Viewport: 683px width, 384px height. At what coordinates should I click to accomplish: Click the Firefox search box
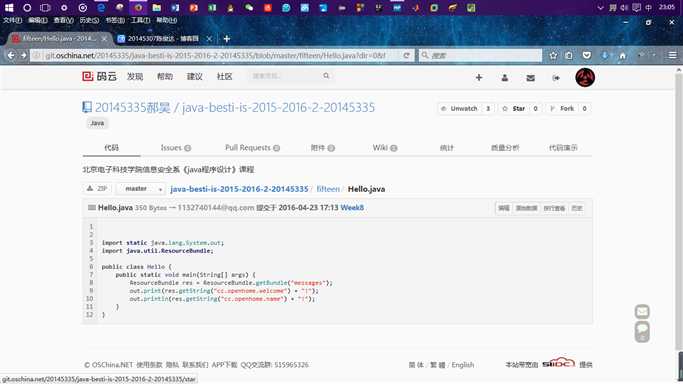click(480, 55)
